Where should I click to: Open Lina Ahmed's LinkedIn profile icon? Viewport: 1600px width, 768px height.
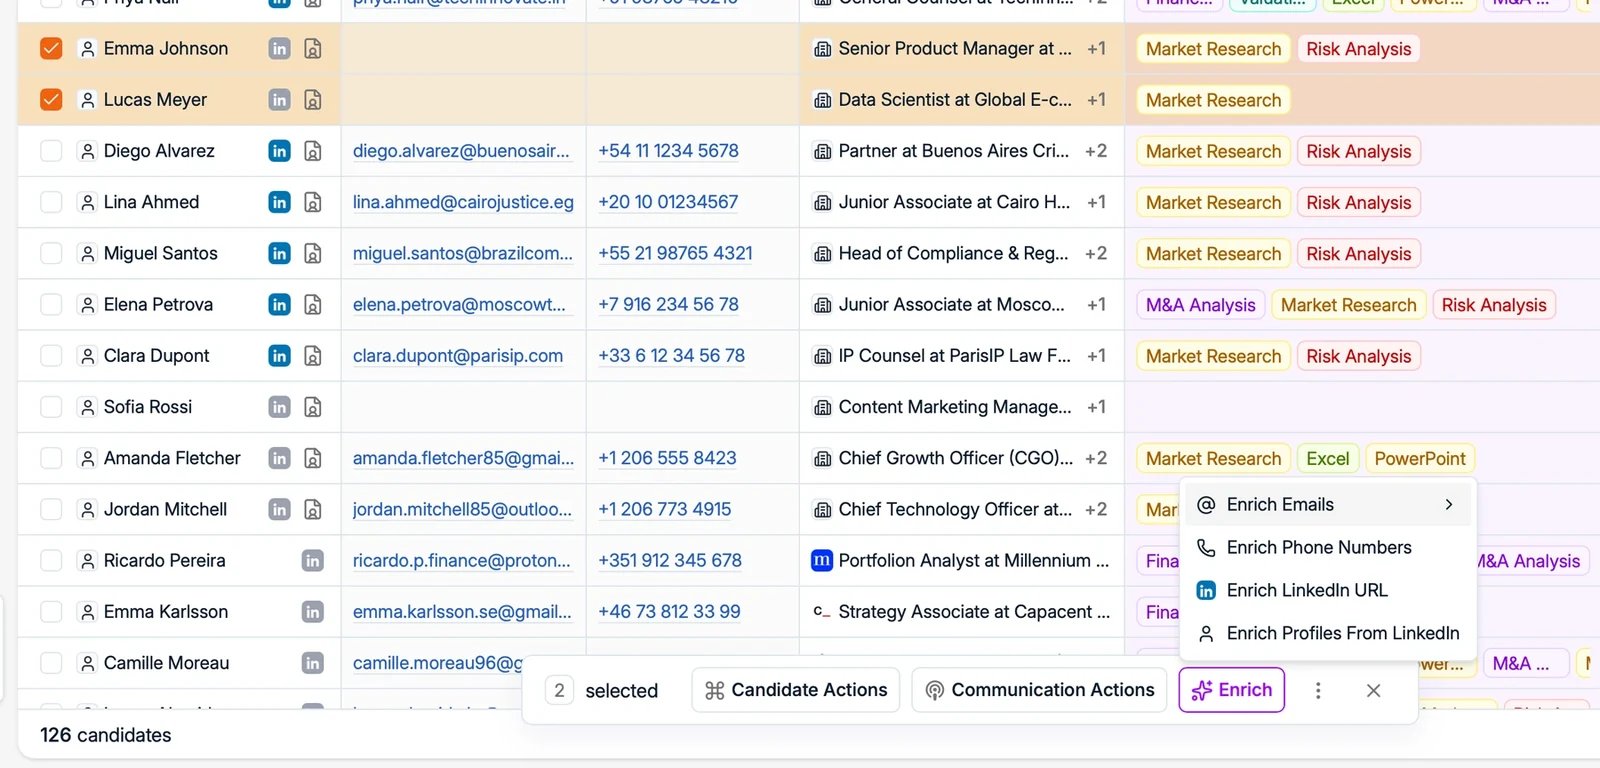coord(280,202)
